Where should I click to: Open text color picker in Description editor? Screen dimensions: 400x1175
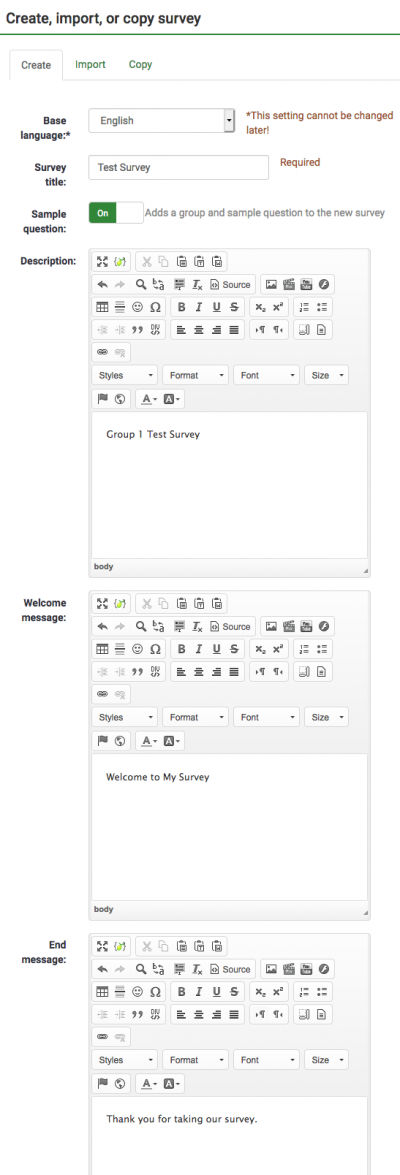pyautogui.click(x=148, y=399)
